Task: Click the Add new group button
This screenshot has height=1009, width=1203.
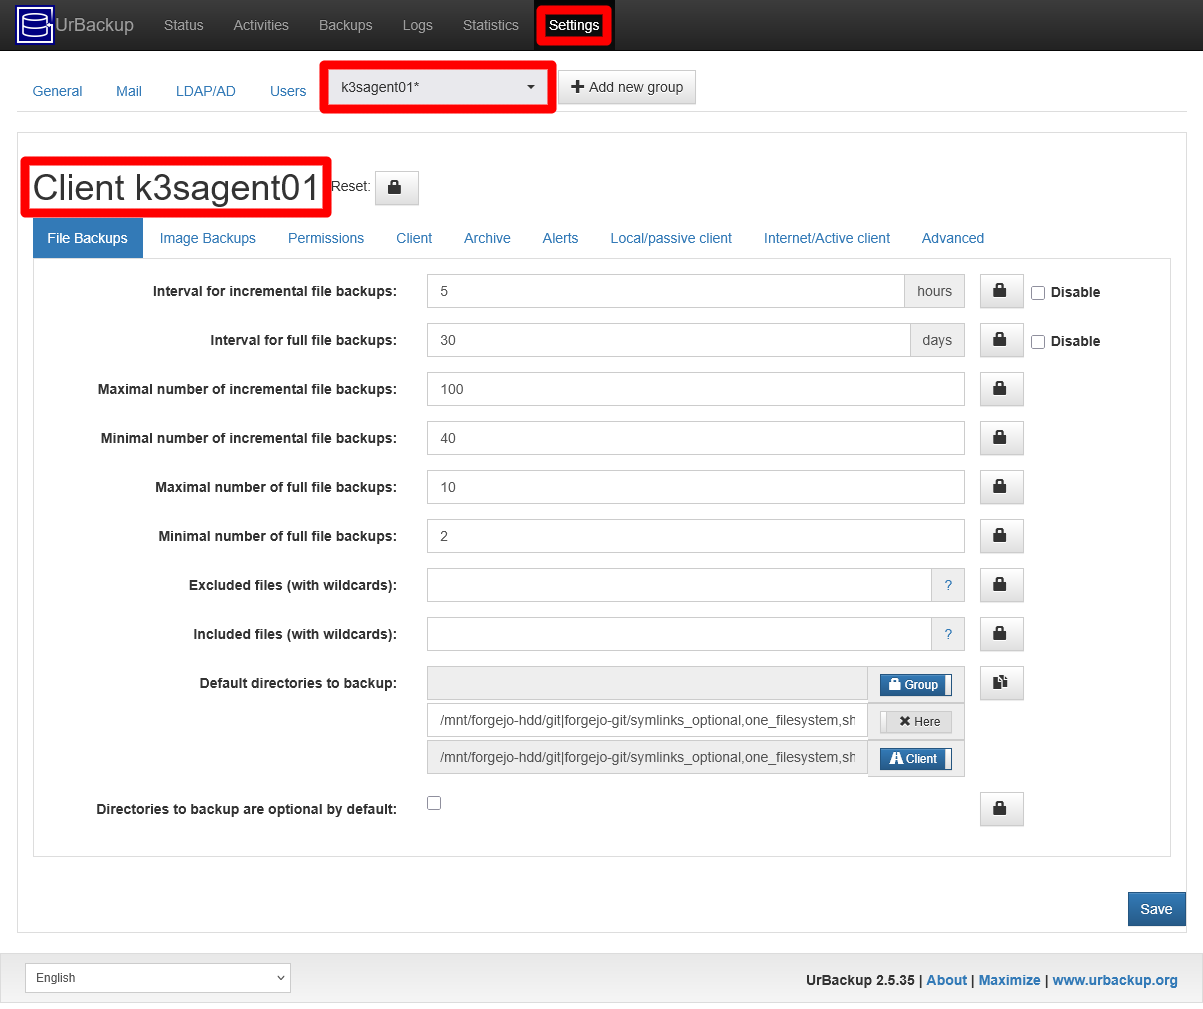Action: tap(626, 87)
